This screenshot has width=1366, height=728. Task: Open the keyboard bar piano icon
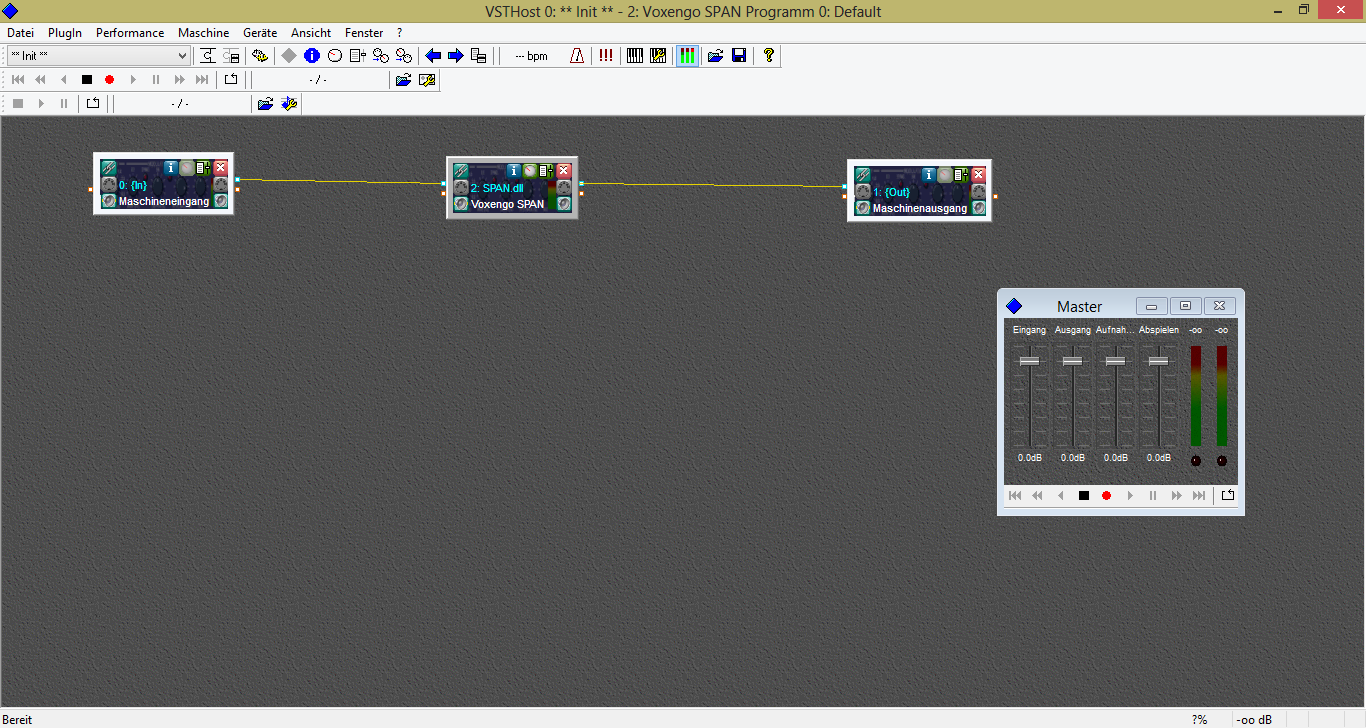coord(634,56)
